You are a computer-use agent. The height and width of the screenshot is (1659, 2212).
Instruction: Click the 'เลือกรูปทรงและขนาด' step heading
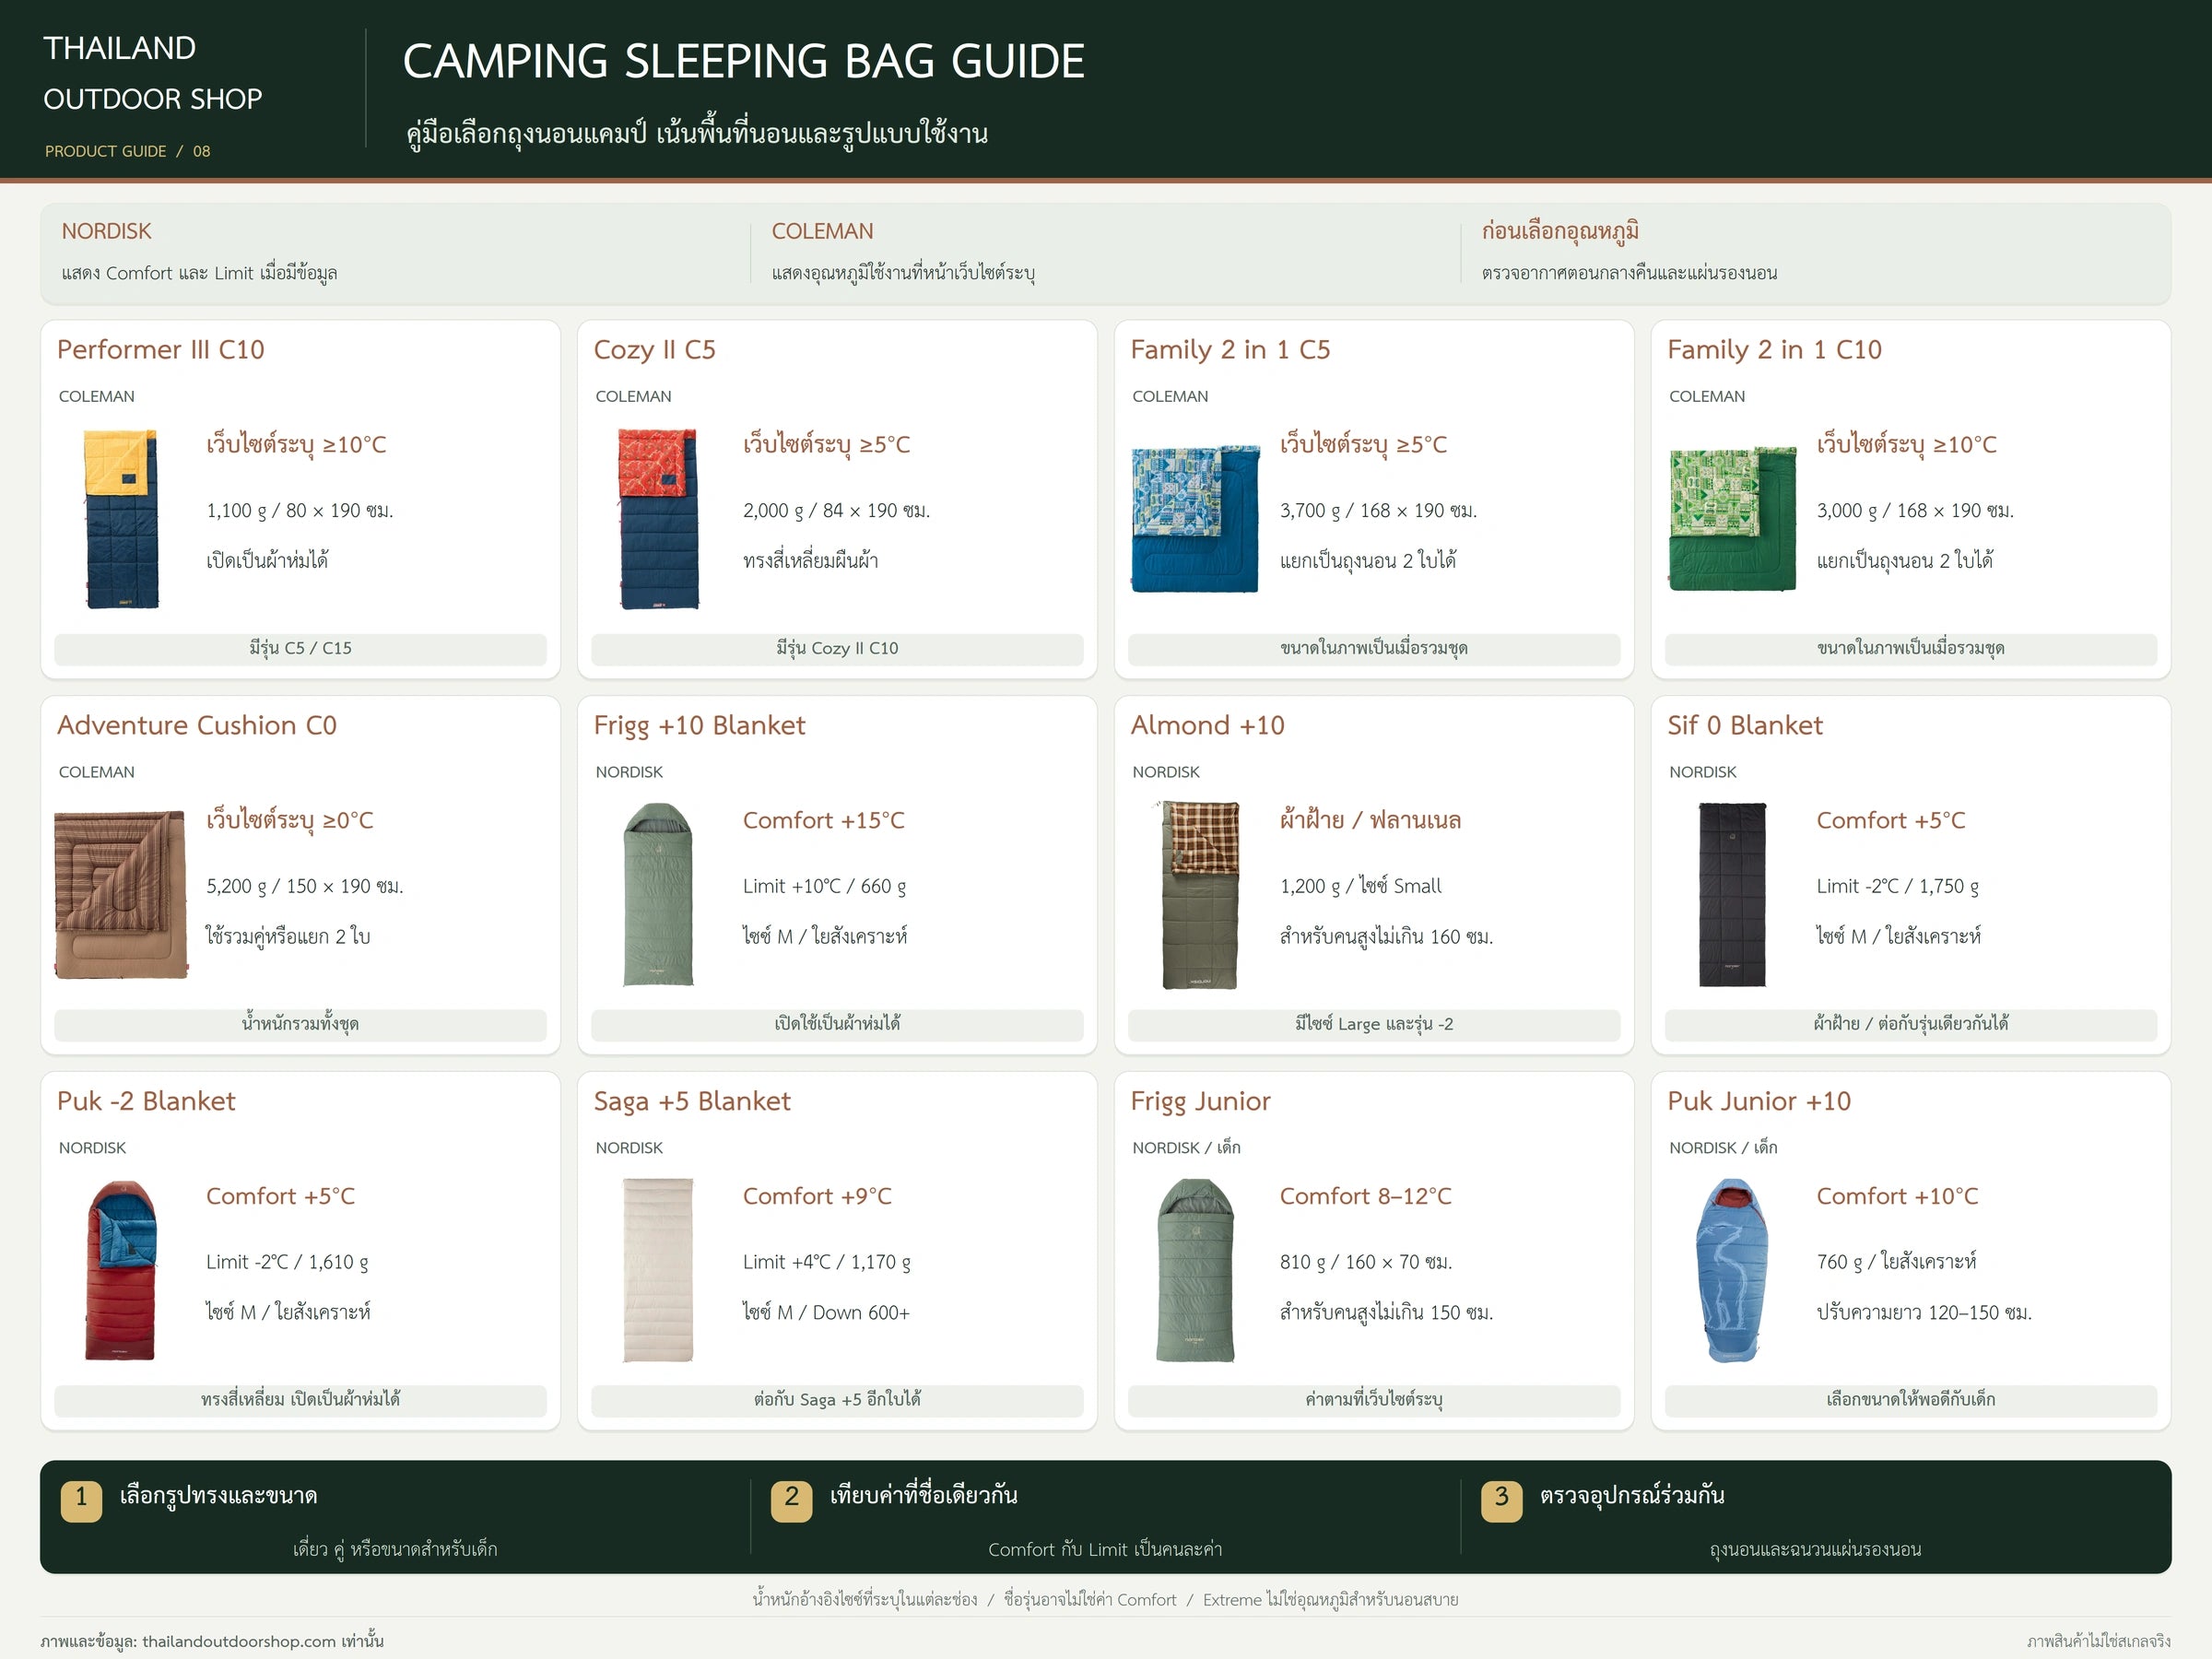[x=218, y=1496]
